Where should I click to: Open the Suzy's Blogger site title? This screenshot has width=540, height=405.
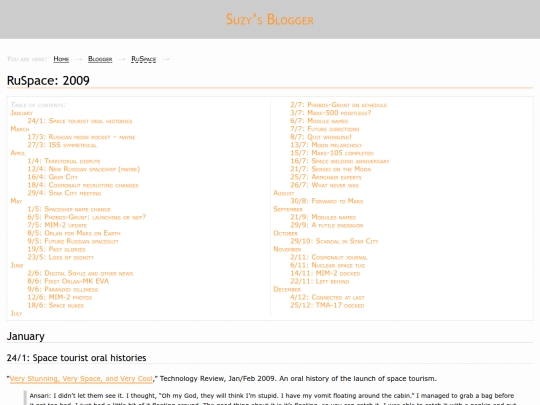point(270,20)
